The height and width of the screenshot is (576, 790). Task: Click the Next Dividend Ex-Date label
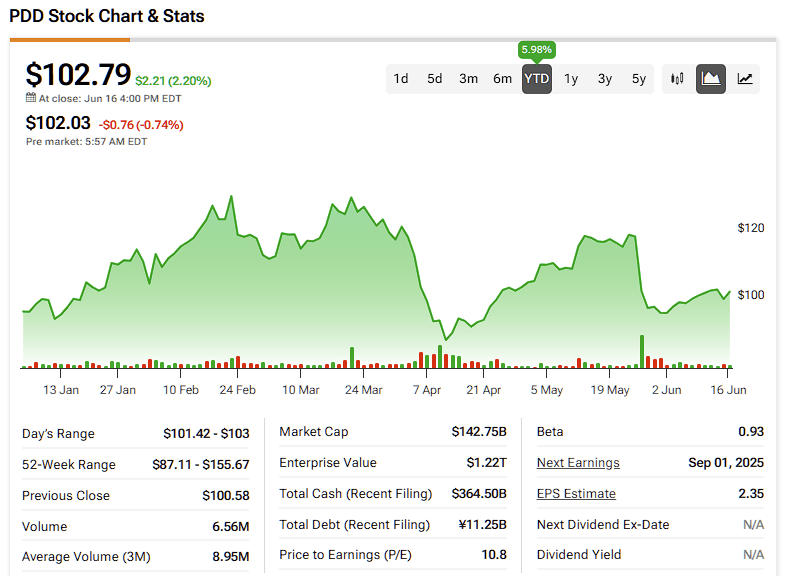pos(603,525)
